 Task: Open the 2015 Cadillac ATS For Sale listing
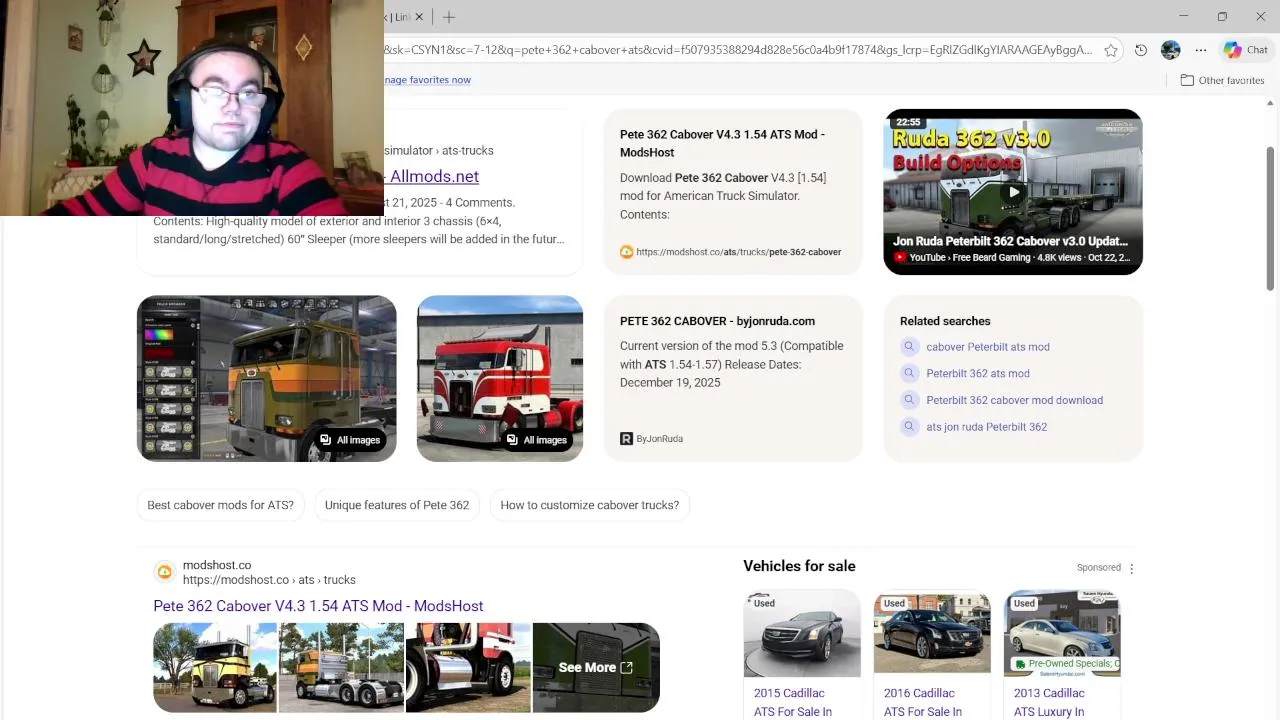pos(793,702)
